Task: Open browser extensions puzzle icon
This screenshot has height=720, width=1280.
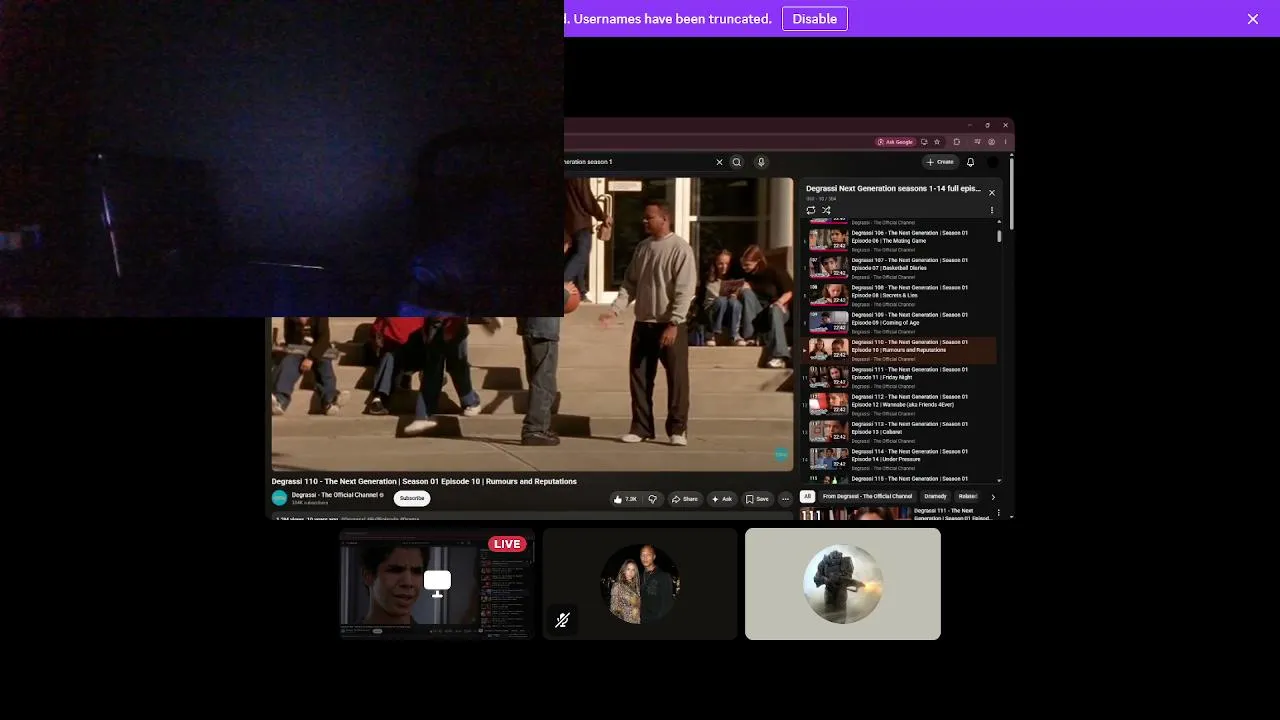Action: 957,142
